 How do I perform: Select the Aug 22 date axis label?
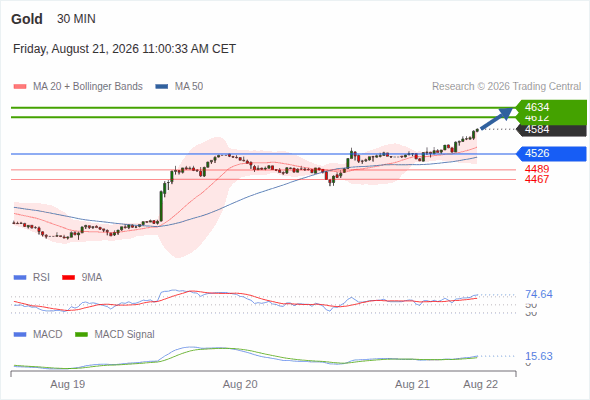[x=481, y=384]
